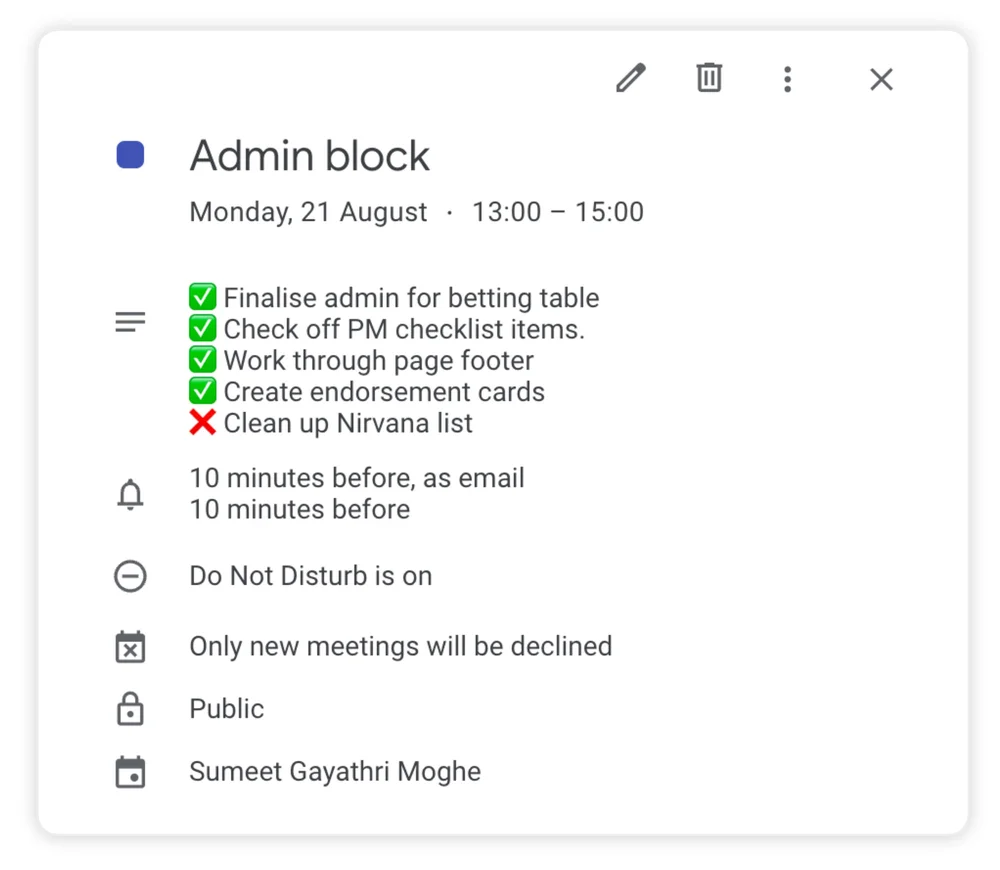1000x870 pixels.
Task: Click the Public visibility lock icon
Action: click(x=130, y=709)
